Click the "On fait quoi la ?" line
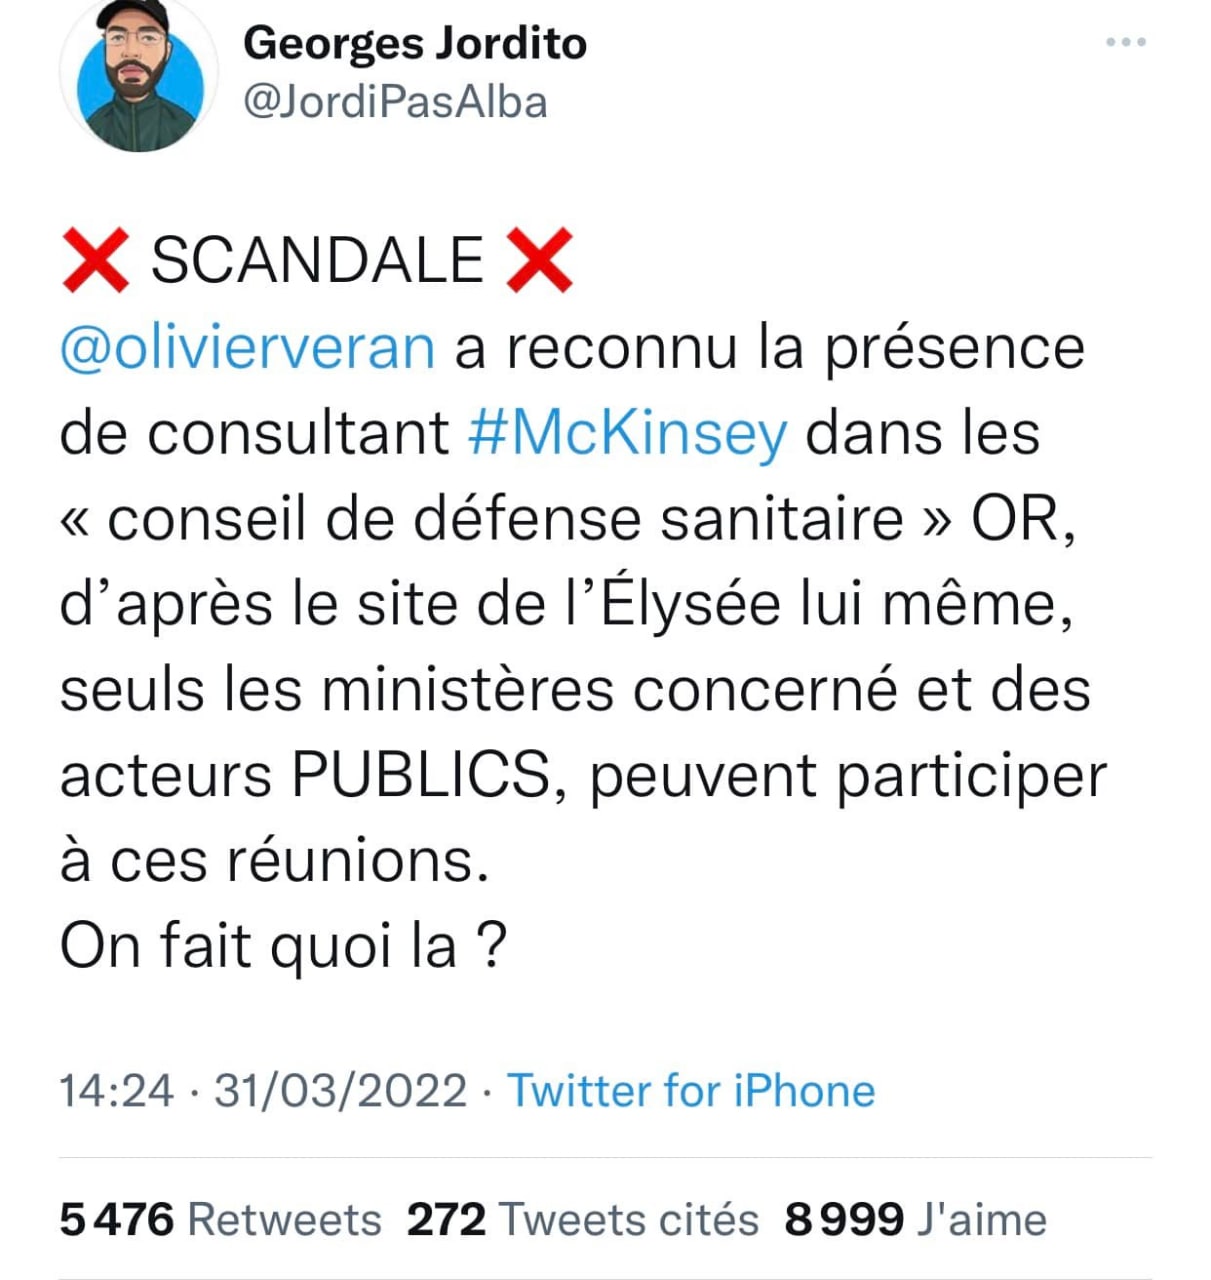Screen dimensions: 1211x1280 [x=283, y=945]
